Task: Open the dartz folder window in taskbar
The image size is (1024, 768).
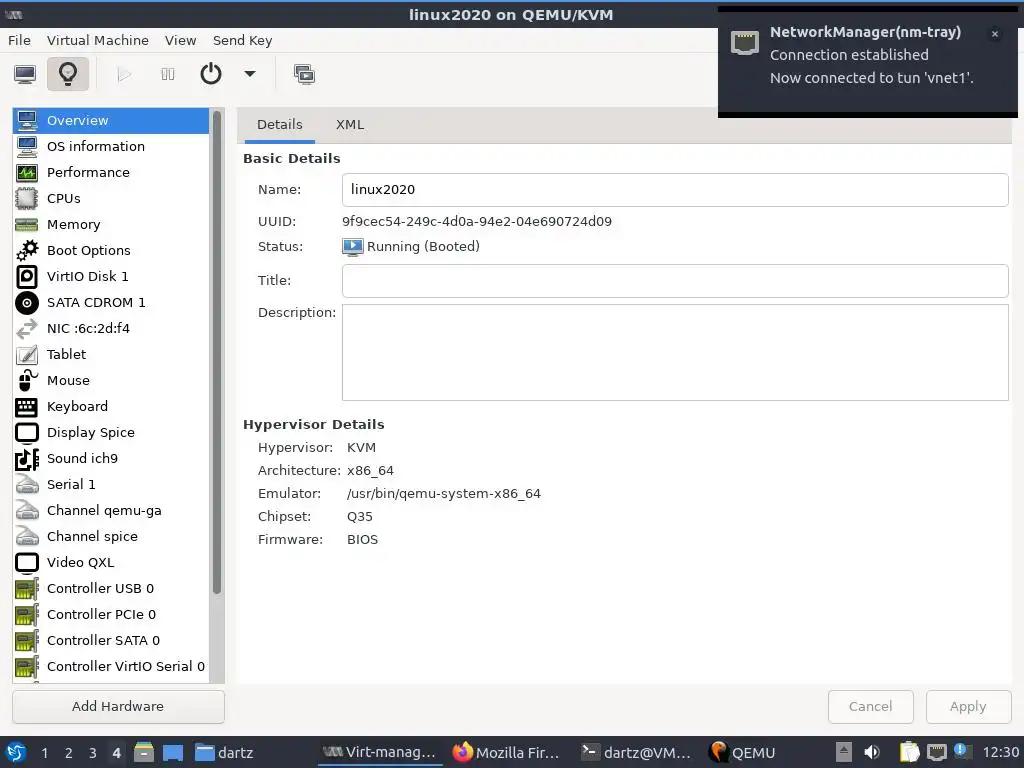Action: coord(224,752)
